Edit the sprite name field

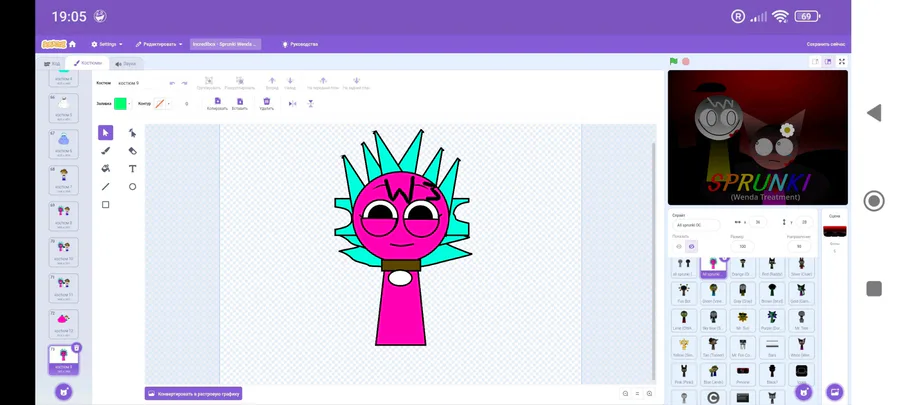pos(697,225)
